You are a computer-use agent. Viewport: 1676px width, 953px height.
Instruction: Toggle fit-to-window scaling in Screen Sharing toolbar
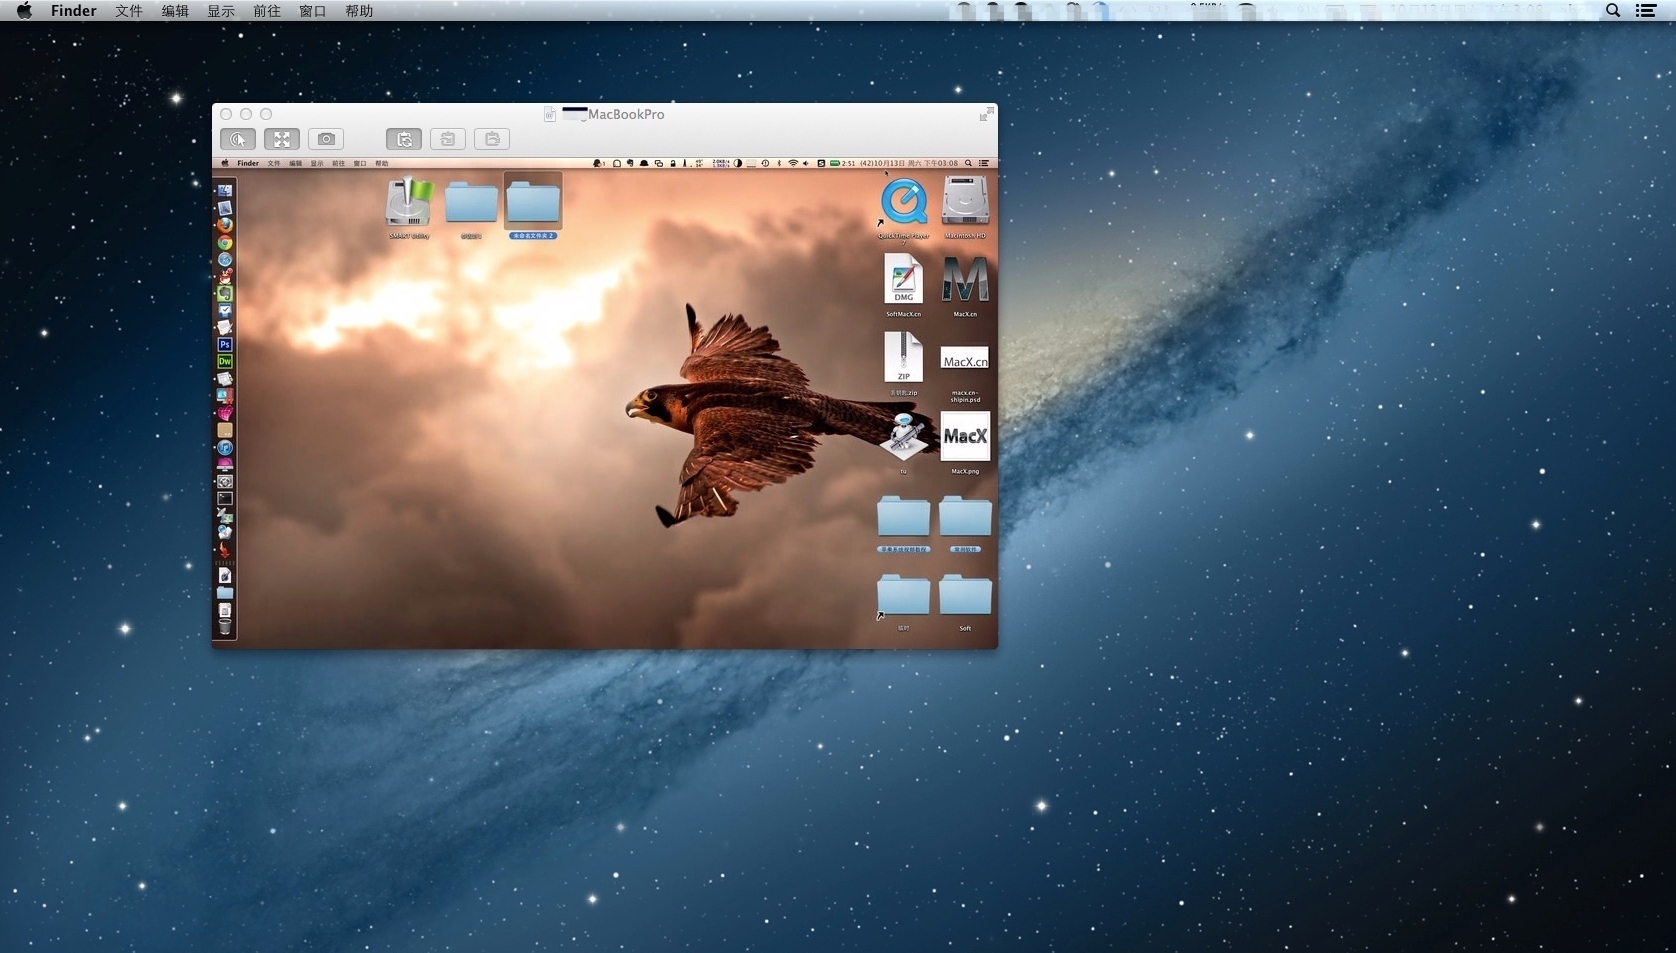point(282,139)
